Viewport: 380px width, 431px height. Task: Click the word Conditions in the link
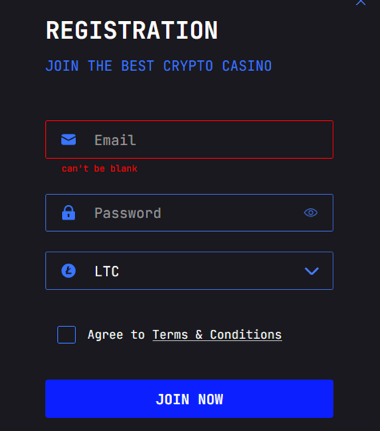pos(246,335)
